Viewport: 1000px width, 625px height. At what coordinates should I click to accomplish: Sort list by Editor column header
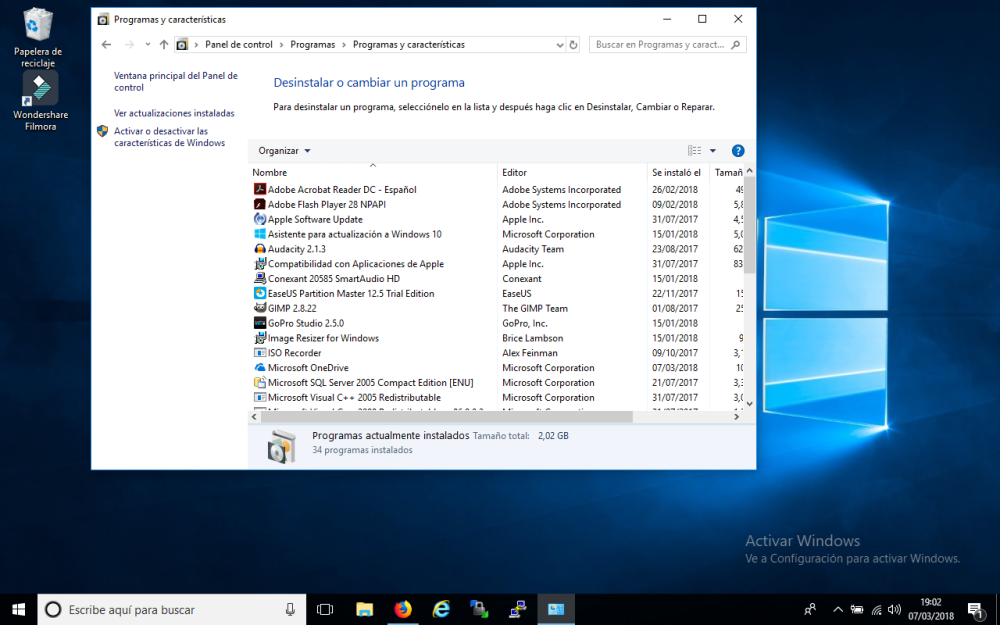(572, 172)
